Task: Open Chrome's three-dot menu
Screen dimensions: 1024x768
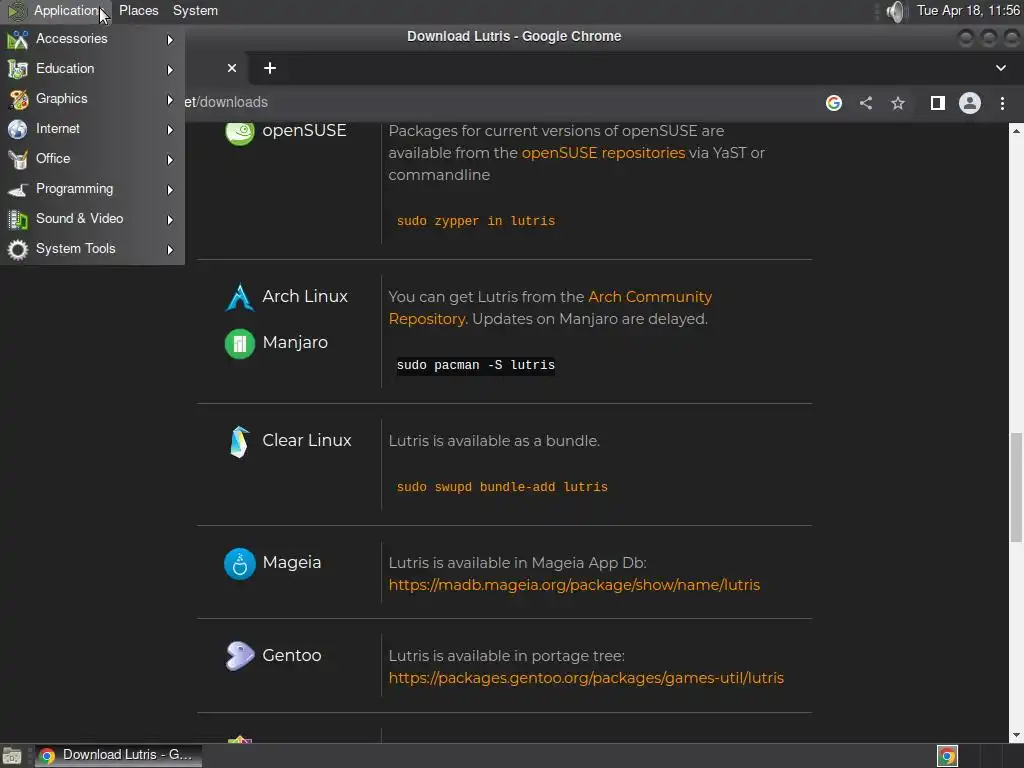Action: point(1002,103)
